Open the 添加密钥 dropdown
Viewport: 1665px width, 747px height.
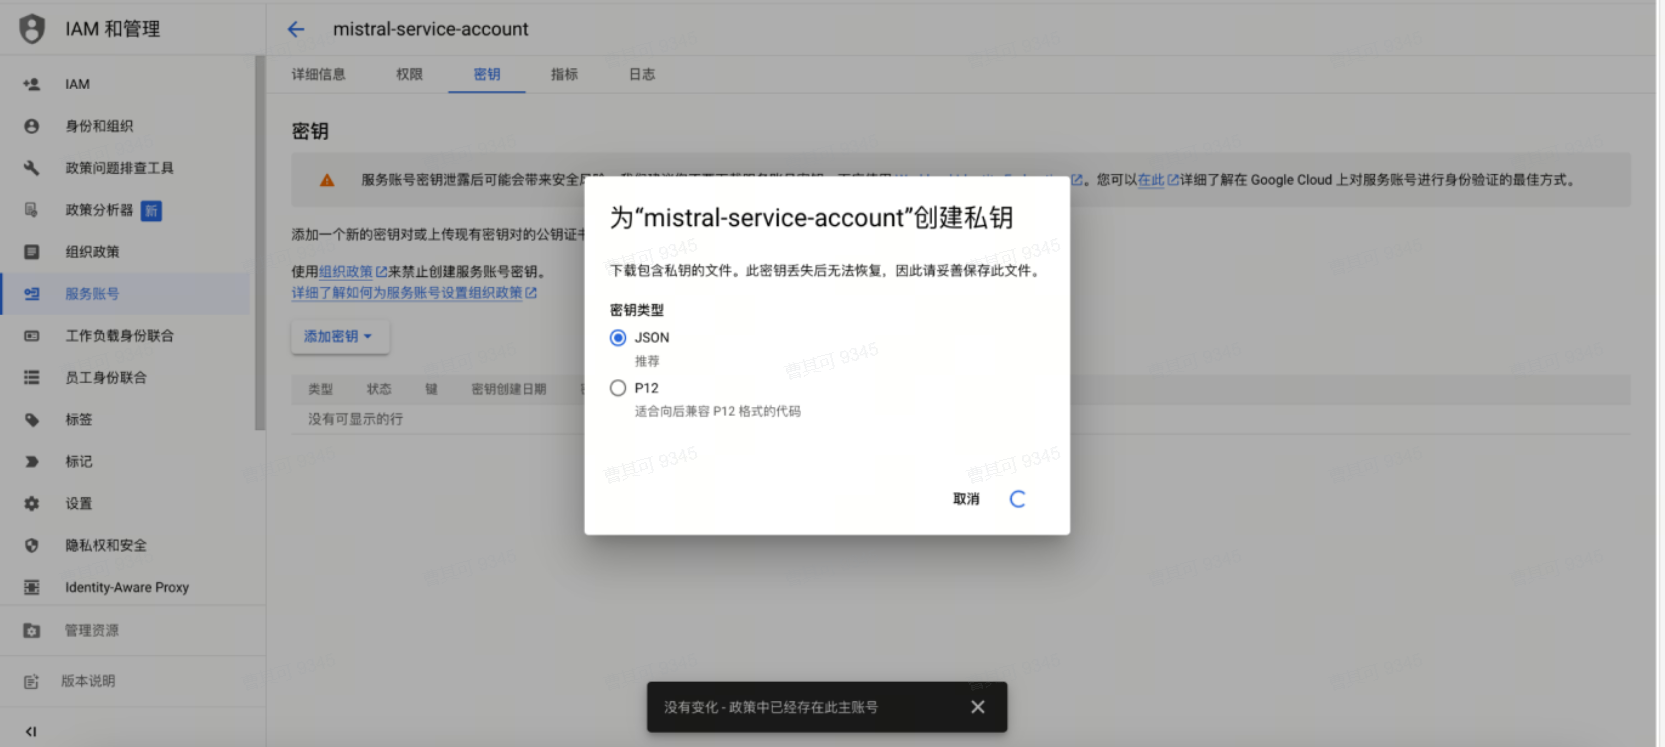339,337
